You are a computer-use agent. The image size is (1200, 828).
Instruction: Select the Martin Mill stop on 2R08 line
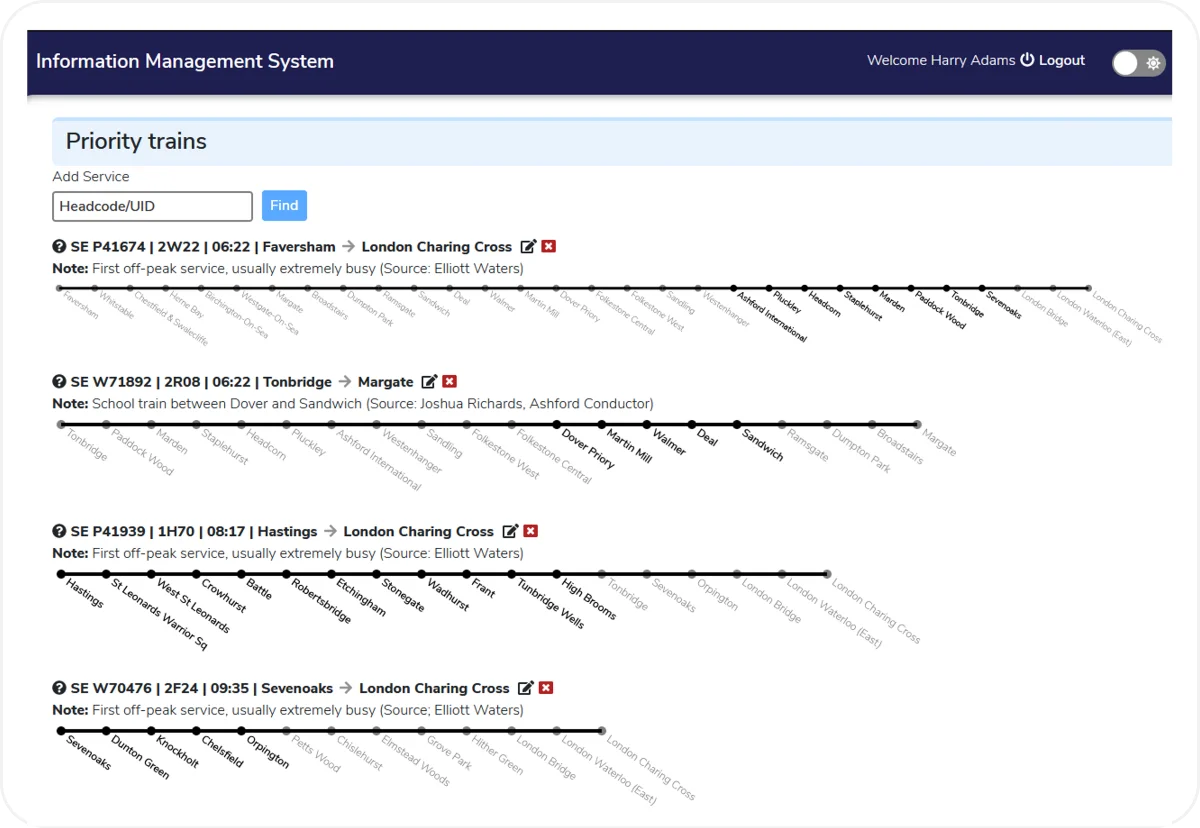tap(602, 425)
